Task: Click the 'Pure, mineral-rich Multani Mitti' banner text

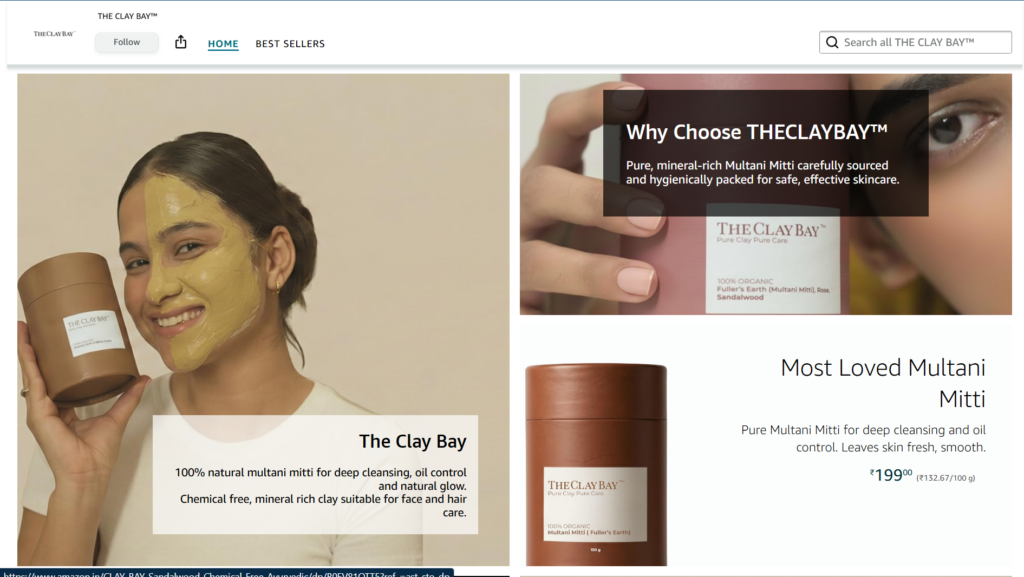Action: [x=763, y=172]
